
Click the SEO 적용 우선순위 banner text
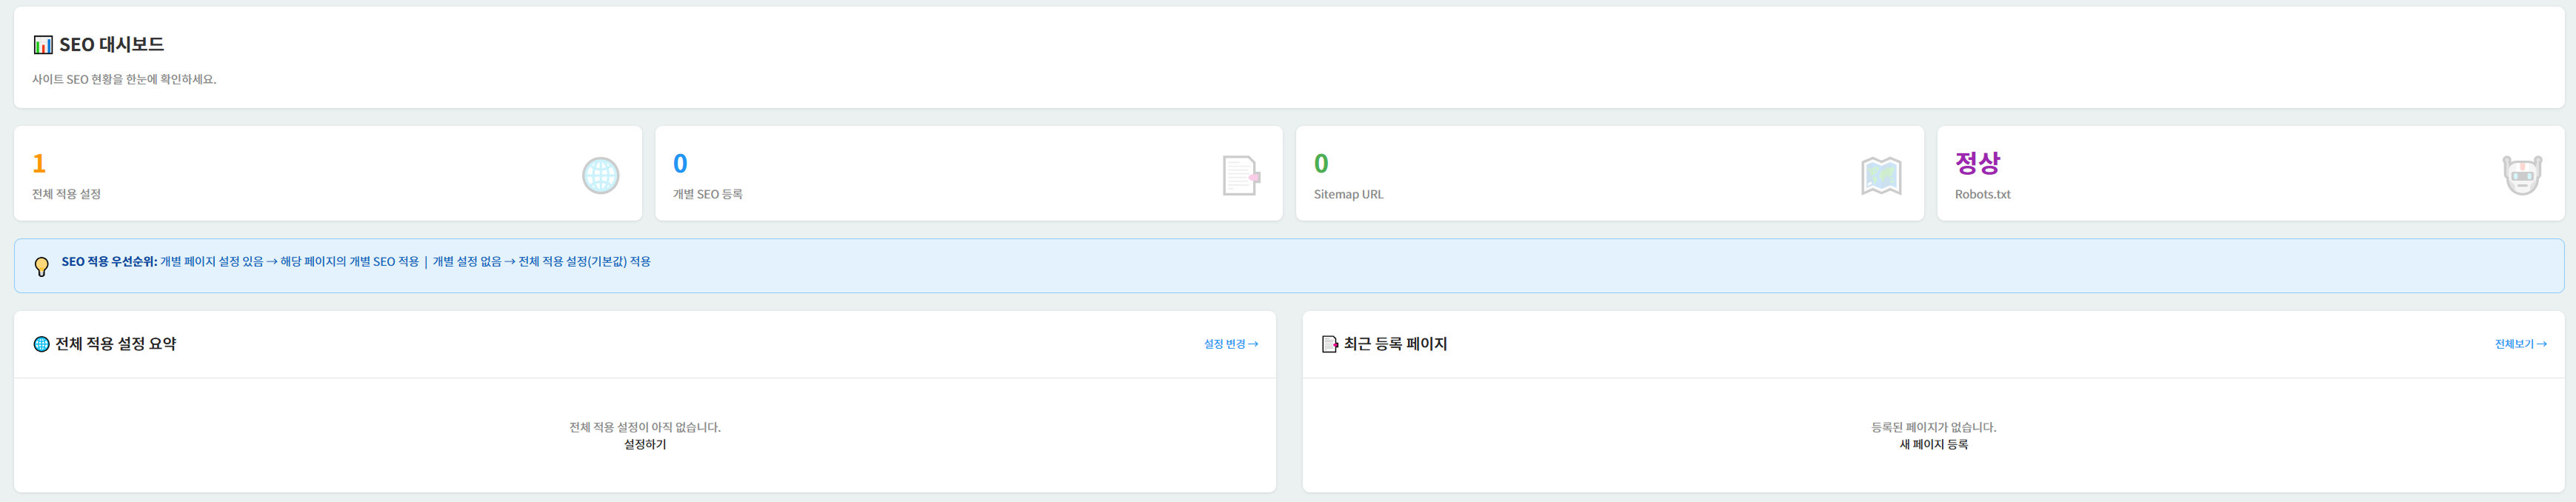(355, 262)
